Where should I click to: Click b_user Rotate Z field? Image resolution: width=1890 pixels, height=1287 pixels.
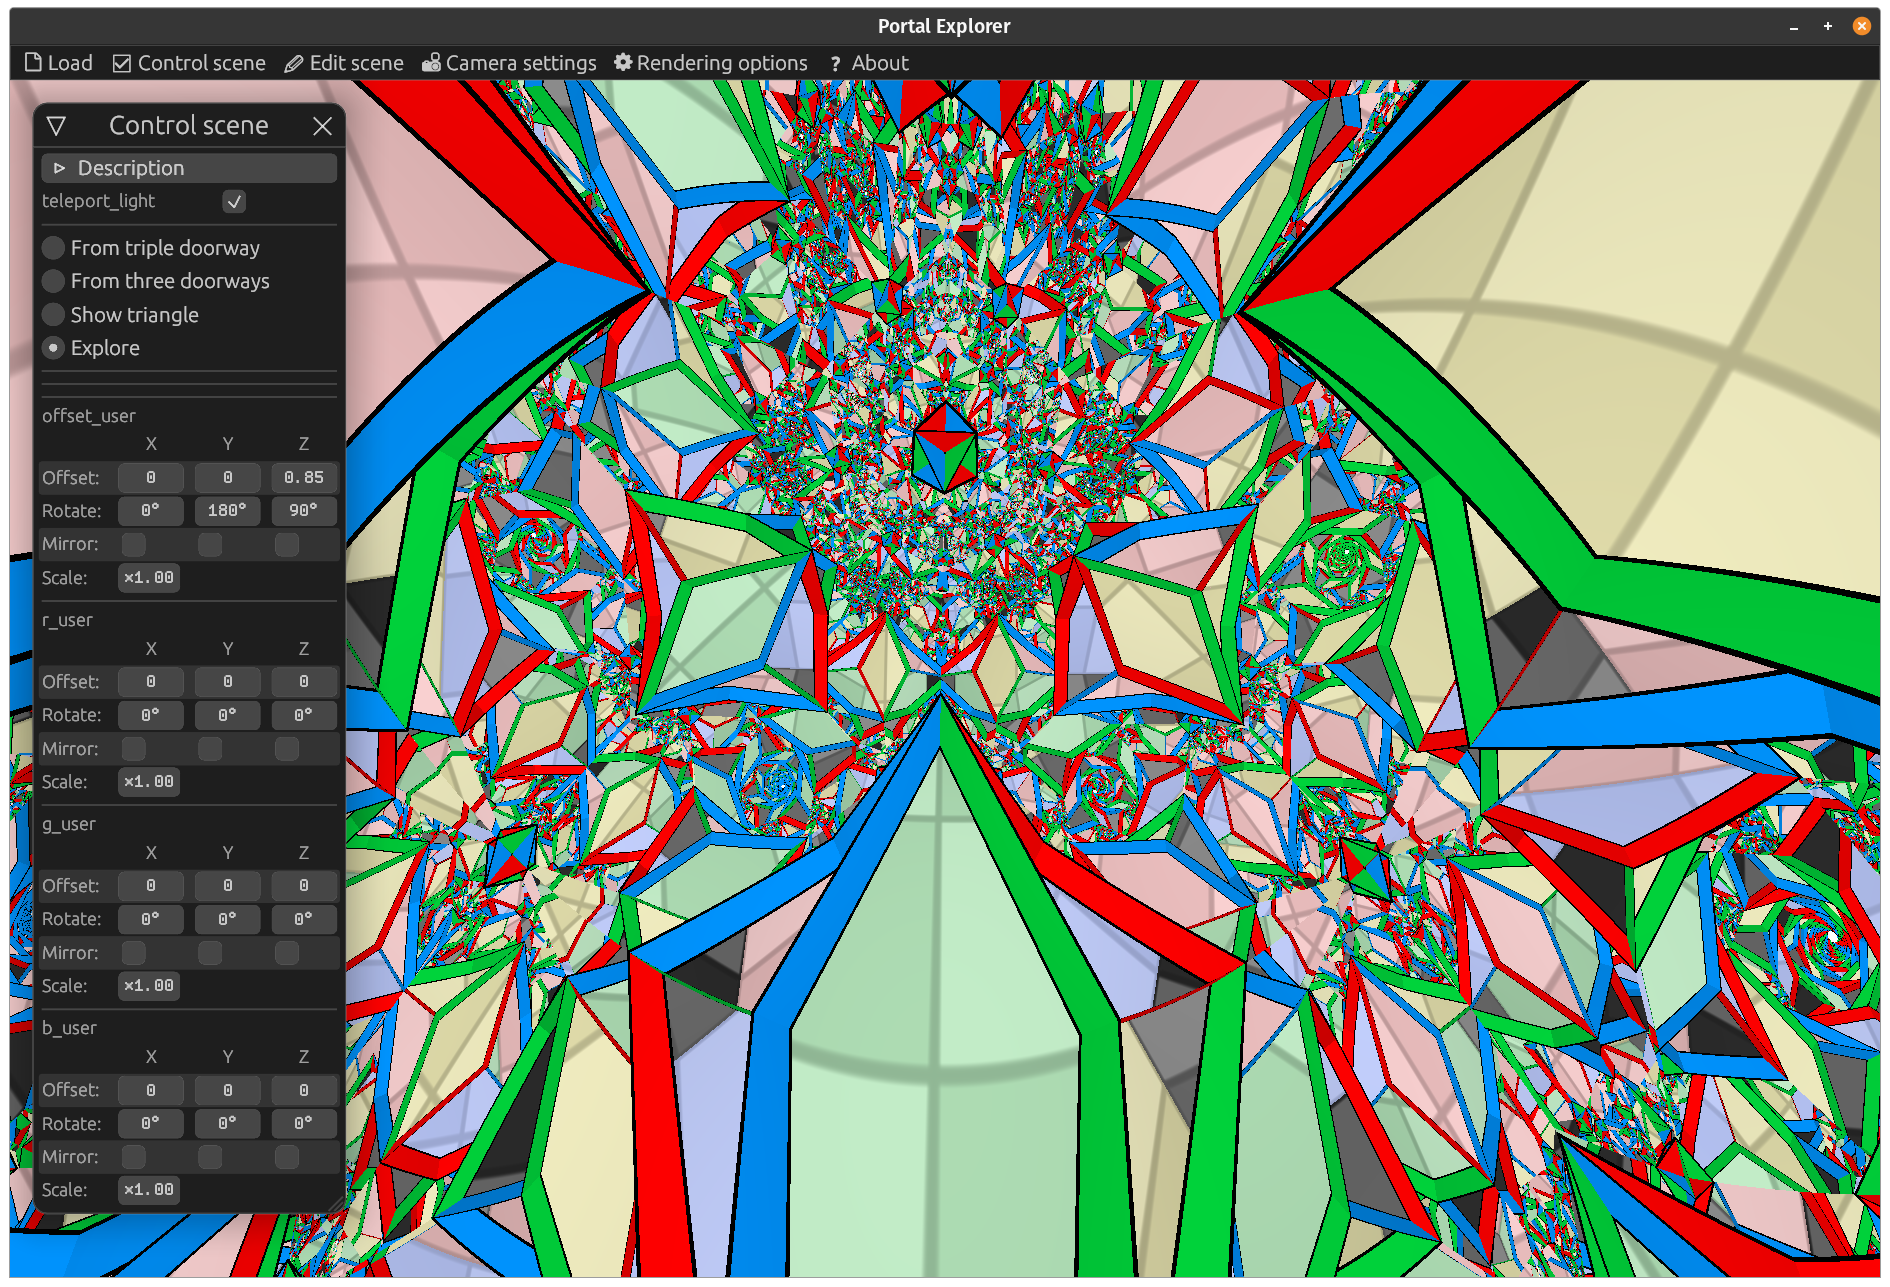[x=304, y=1123]
